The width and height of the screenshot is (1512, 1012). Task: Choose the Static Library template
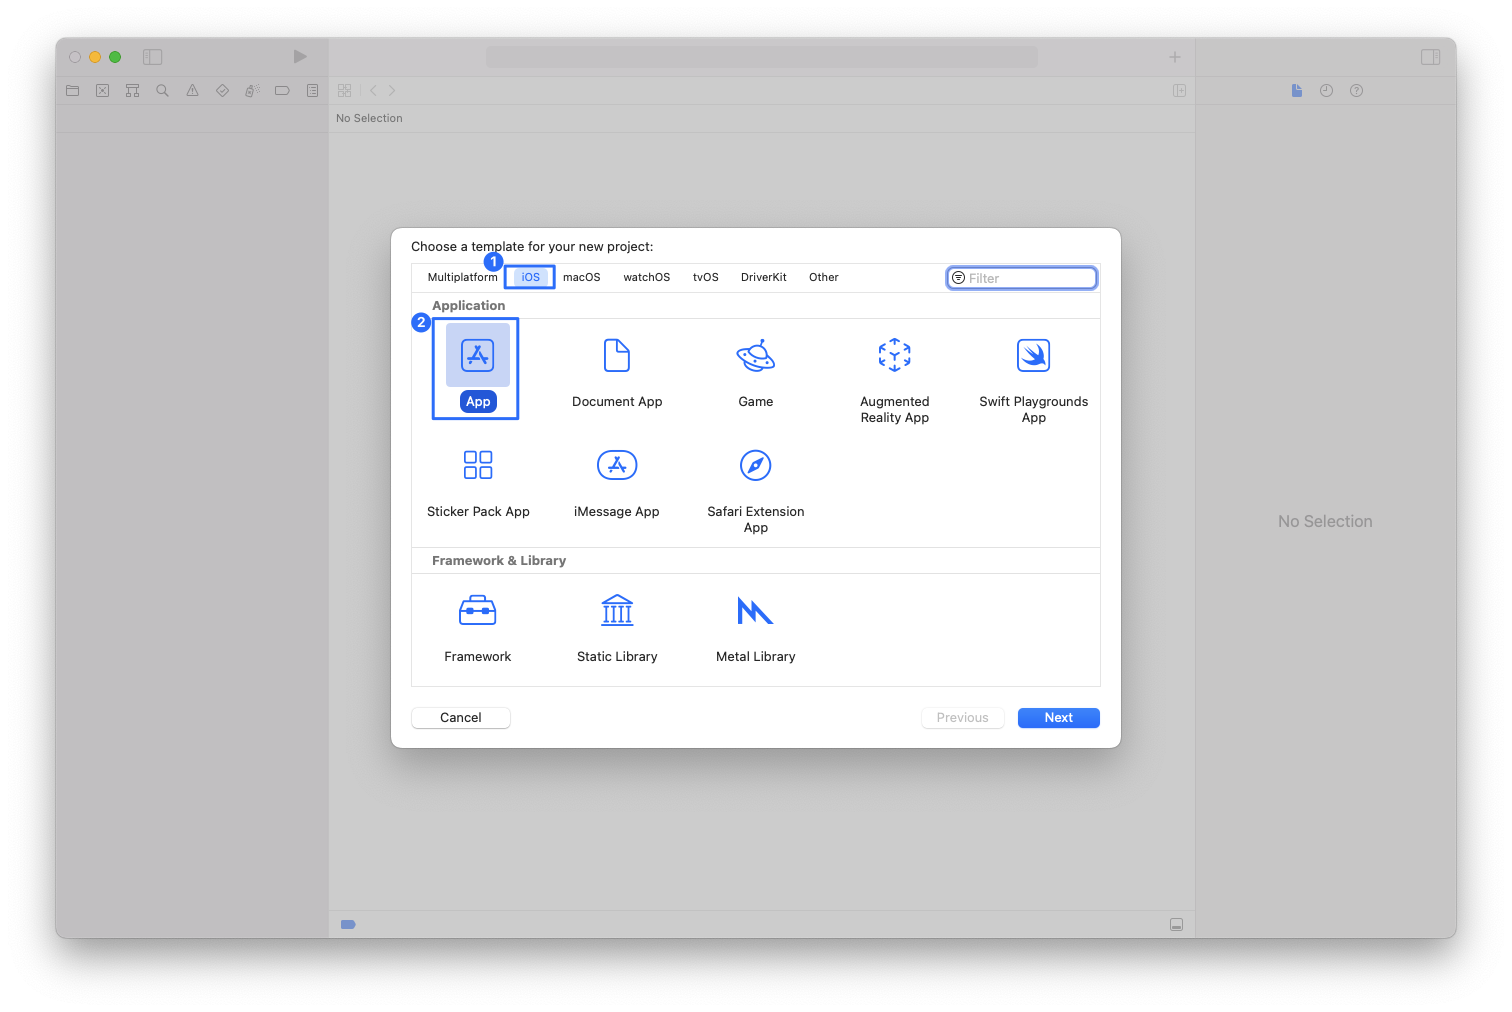pos(617,628)
